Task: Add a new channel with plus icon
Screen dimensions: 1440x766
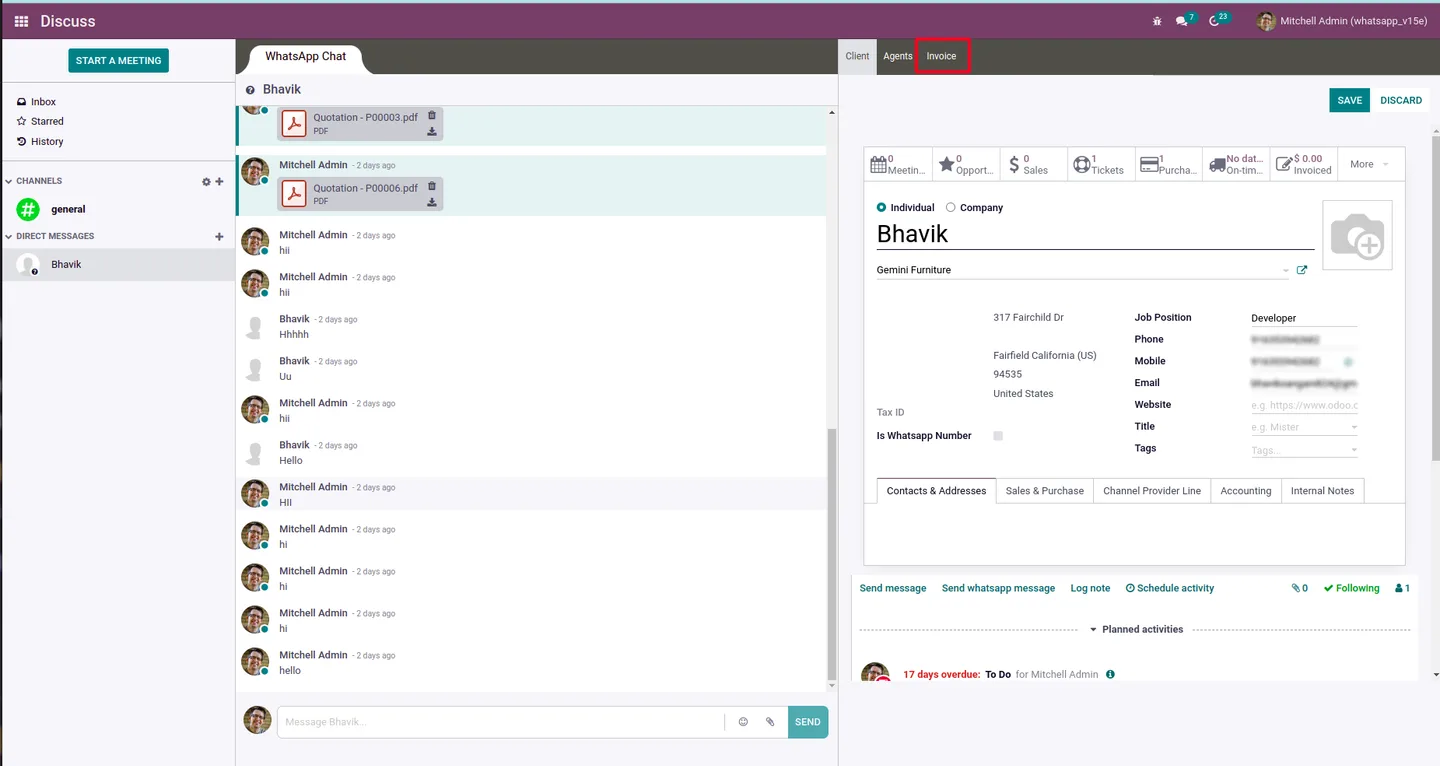Action: pos(219,182)
